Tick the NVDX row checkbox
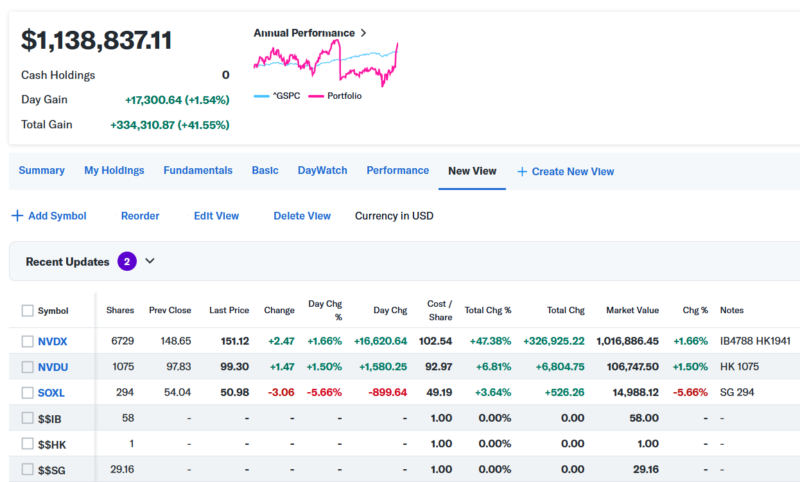The image size is (800, 482). point(27,341)
